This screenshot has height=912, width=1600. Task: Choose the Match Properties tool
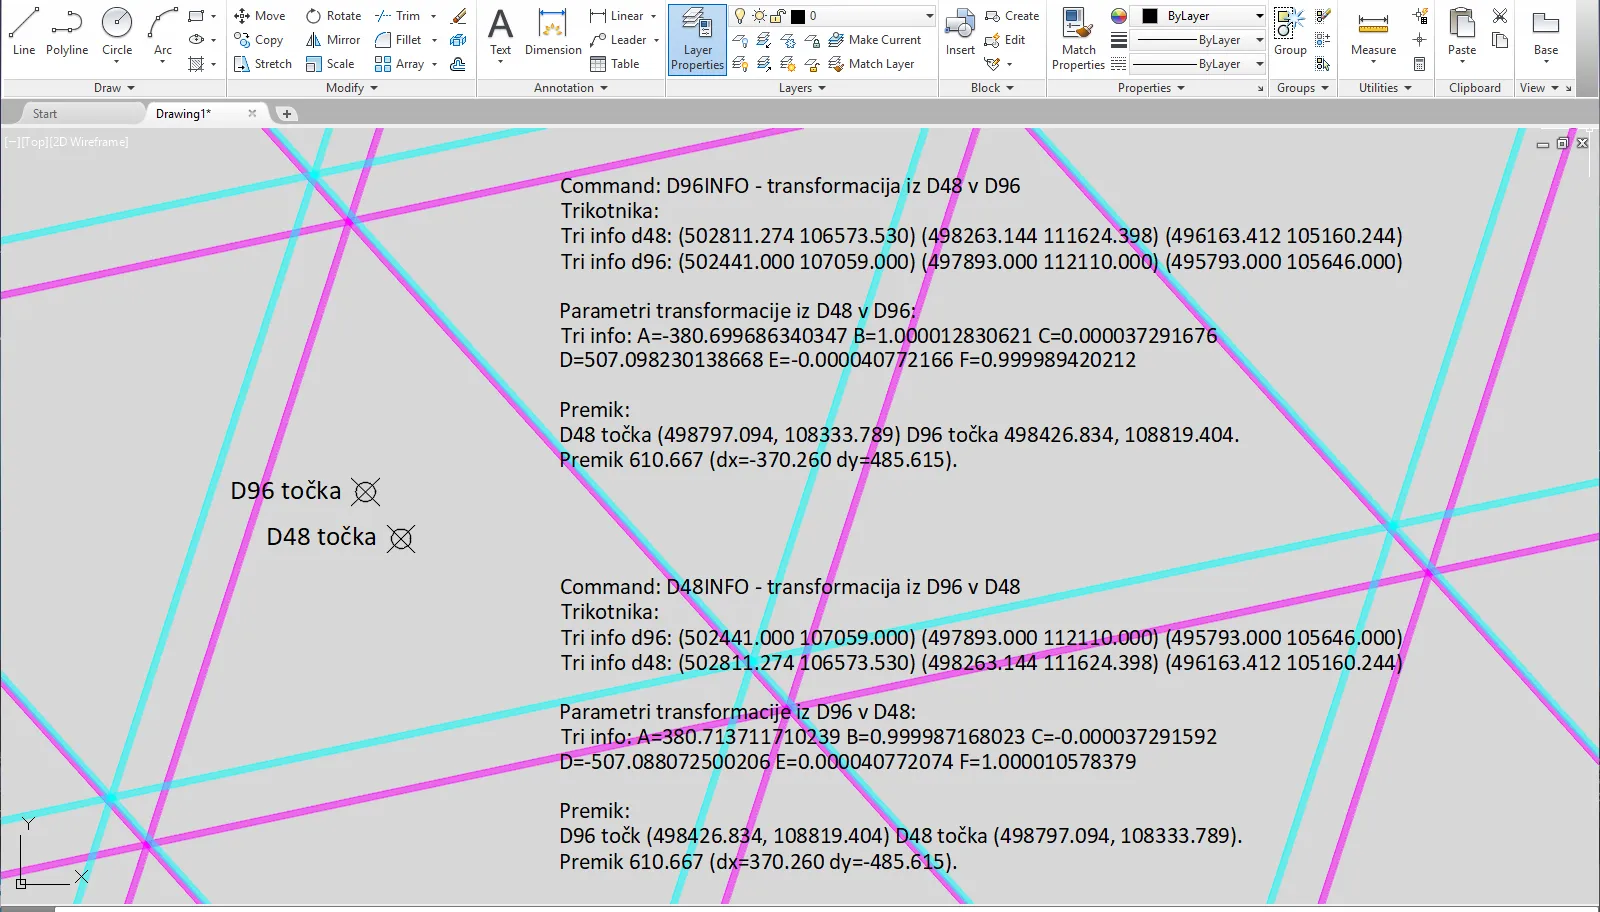point(1078,40)
